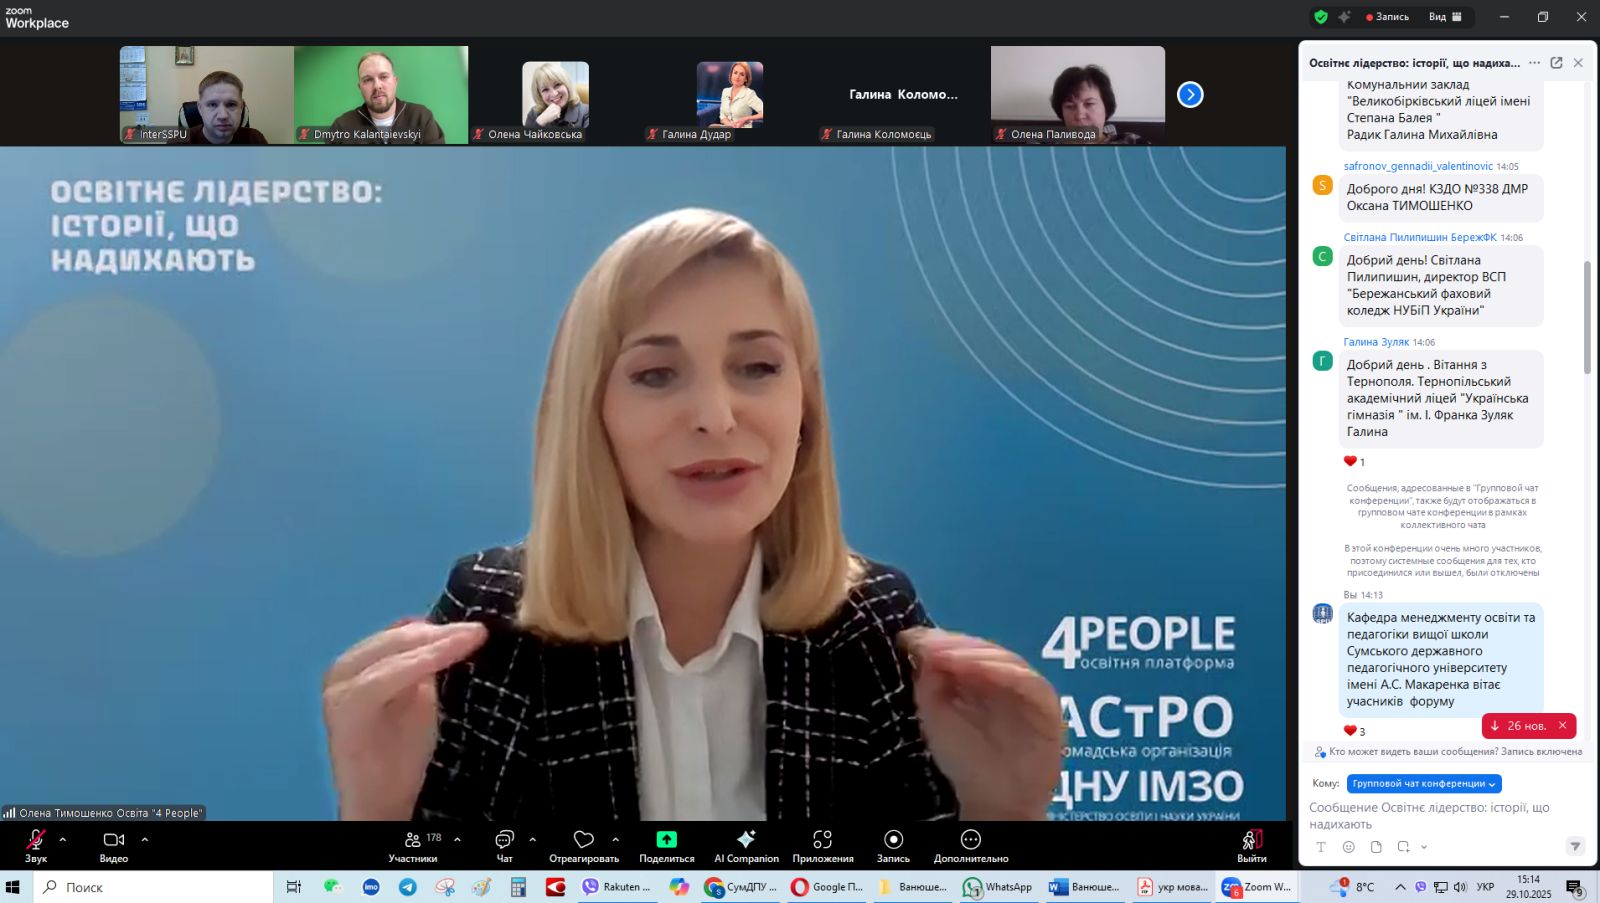This screenshot has height=903, width=1600.
Task: Show next participants with the blue arrow
Action: click(x=1190, y=95)
